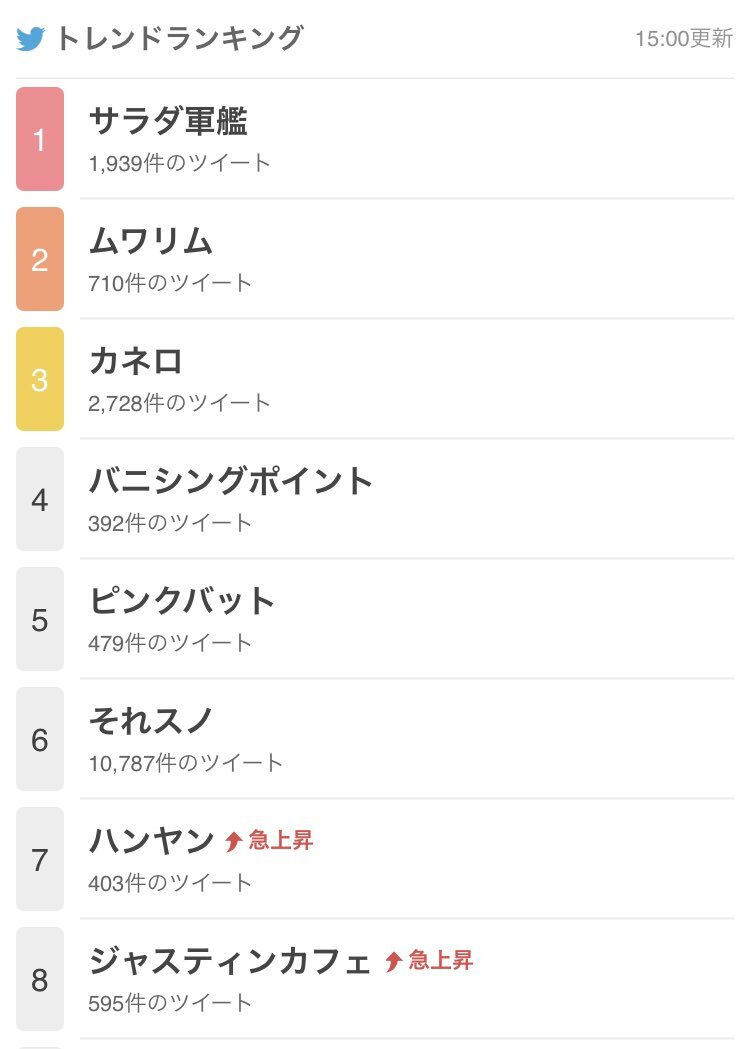This screenshot has height=1049, width=750.
Task: Click 急上昇 label next to ハンヤン
Action: point(280,840)
